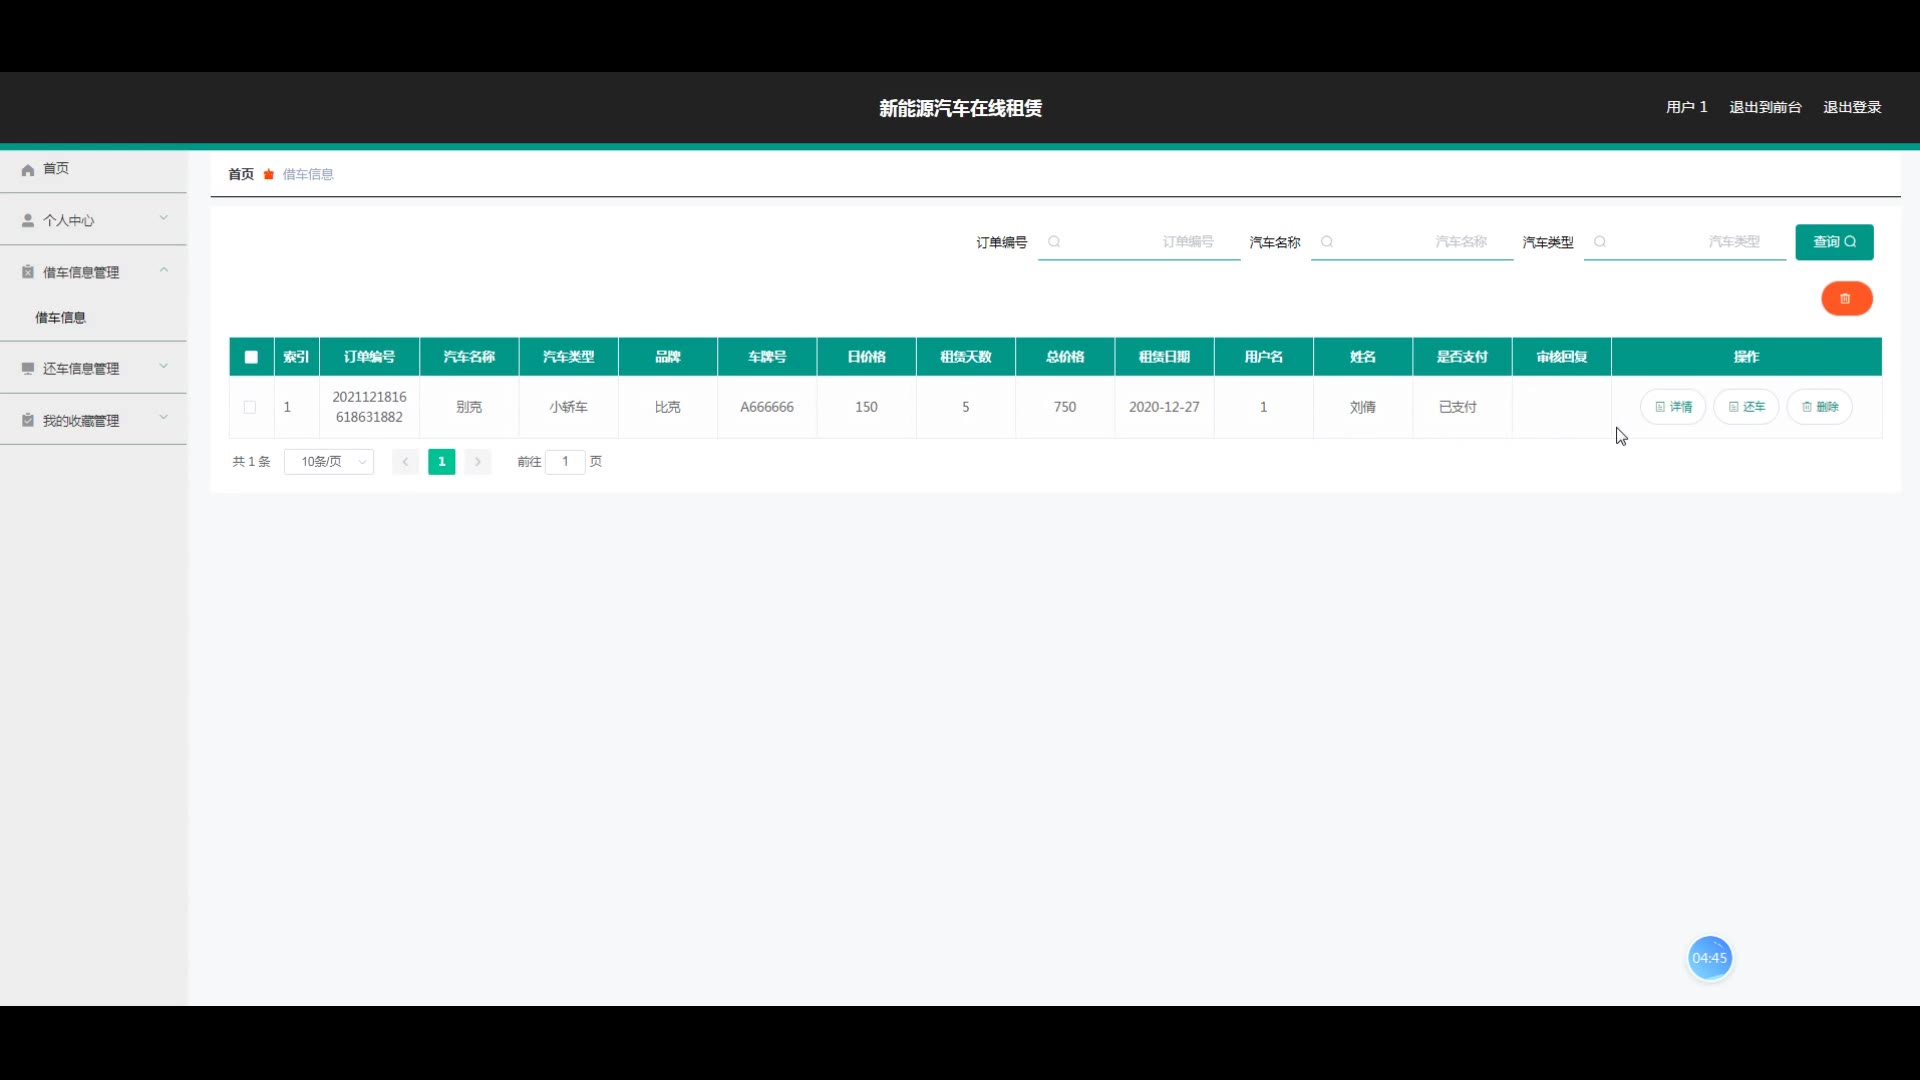Check the checkbox for row 1
This screenshot has width=1920, height=1080.
250,407
